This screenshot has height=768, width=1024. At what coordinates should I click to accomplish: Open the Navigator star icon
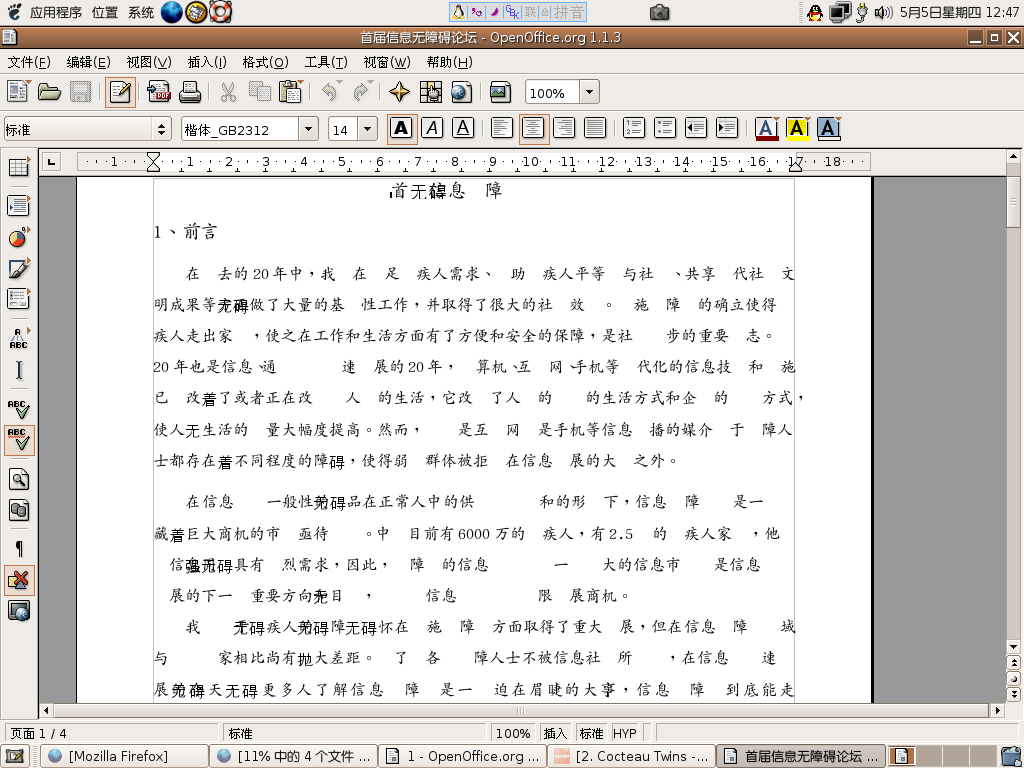(399, 92)
